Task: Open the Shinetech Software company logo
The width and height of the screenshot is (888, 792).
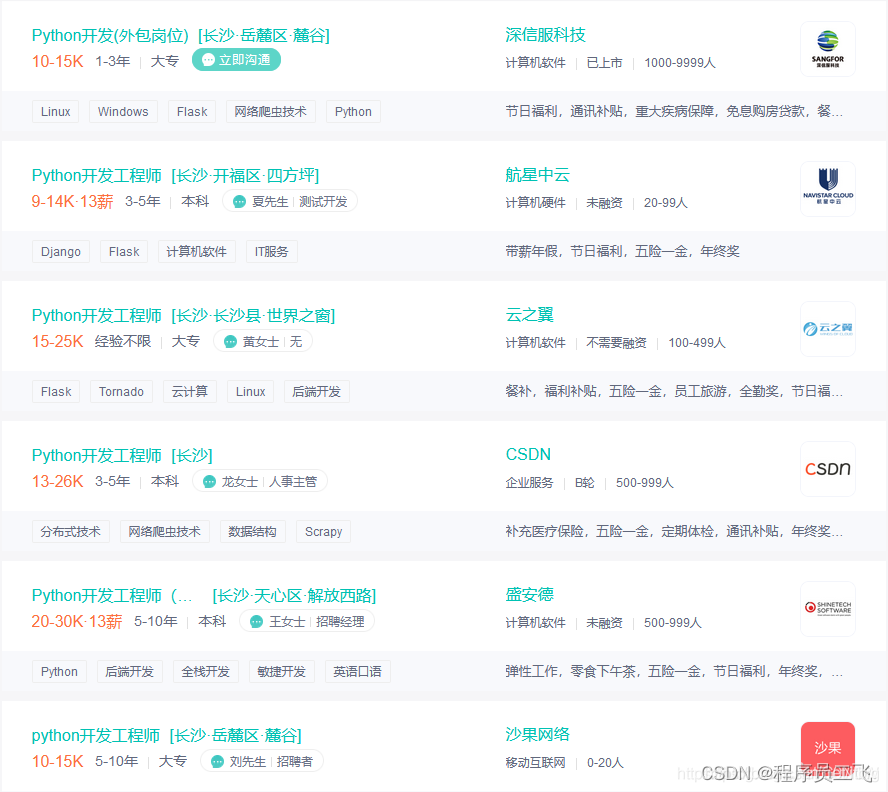Action: tap(827, 608)
